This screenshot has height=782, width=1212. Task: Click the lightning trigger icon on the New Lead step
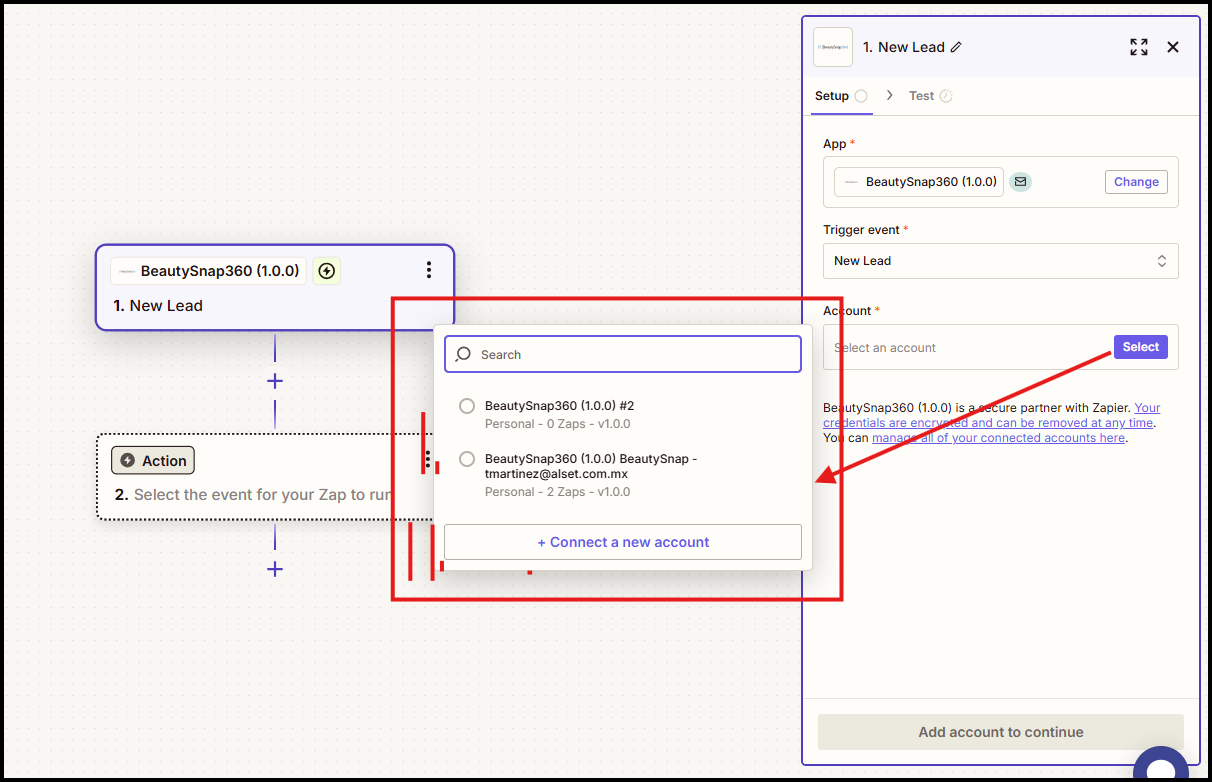tap(327, 271)
